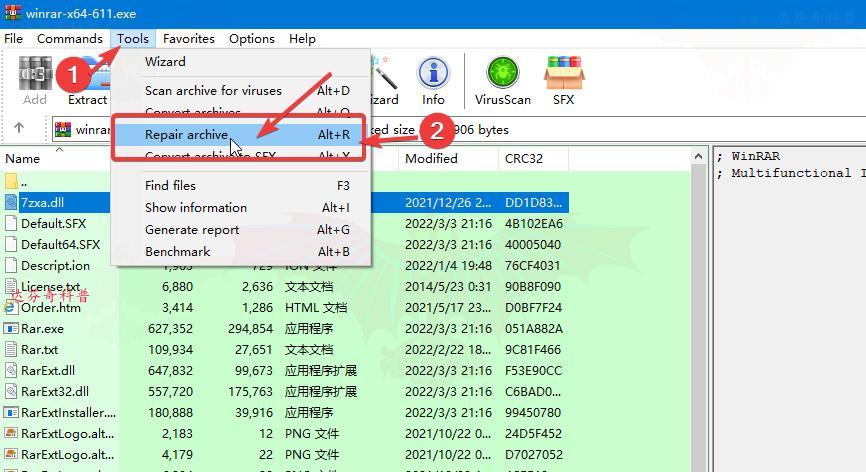Click the RarExt.dll file icon
Screen dimensions: 866x472
point(11,370)
